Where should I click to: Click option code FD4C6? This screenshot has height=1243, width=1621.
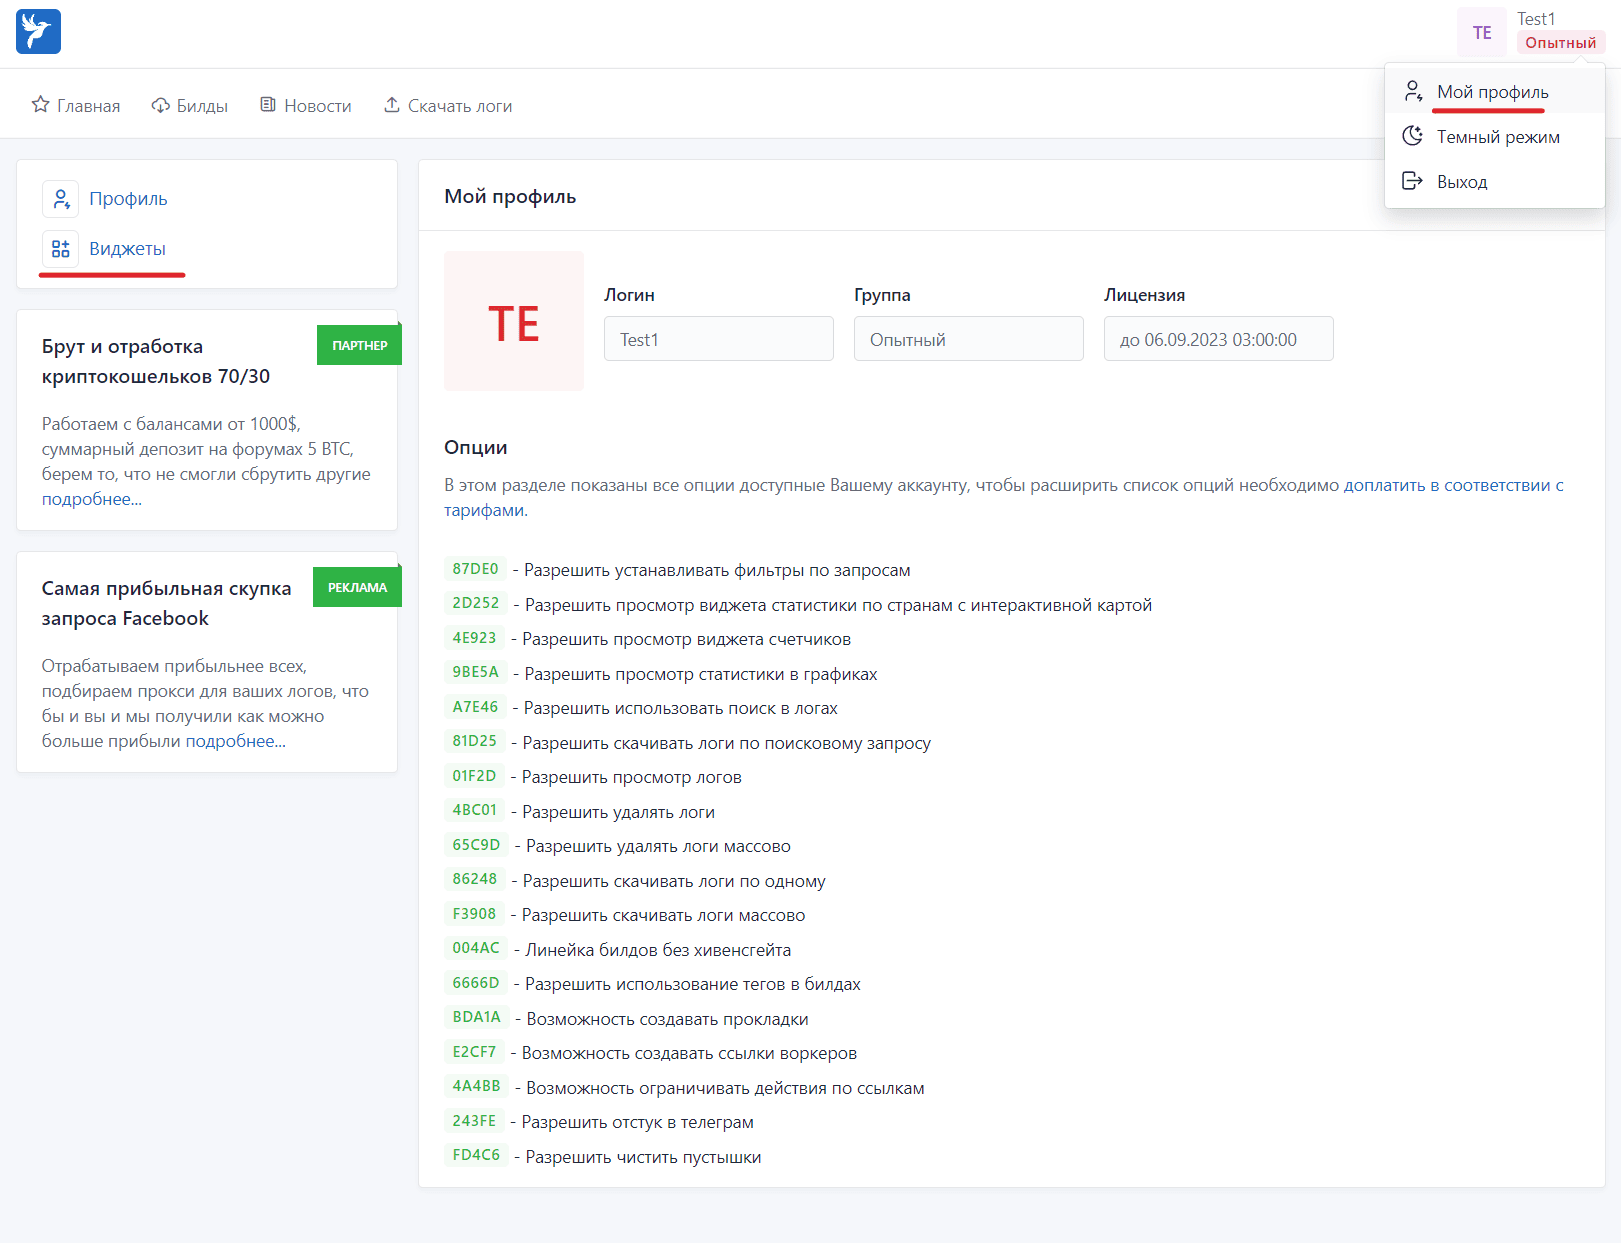pos(476,1155)
